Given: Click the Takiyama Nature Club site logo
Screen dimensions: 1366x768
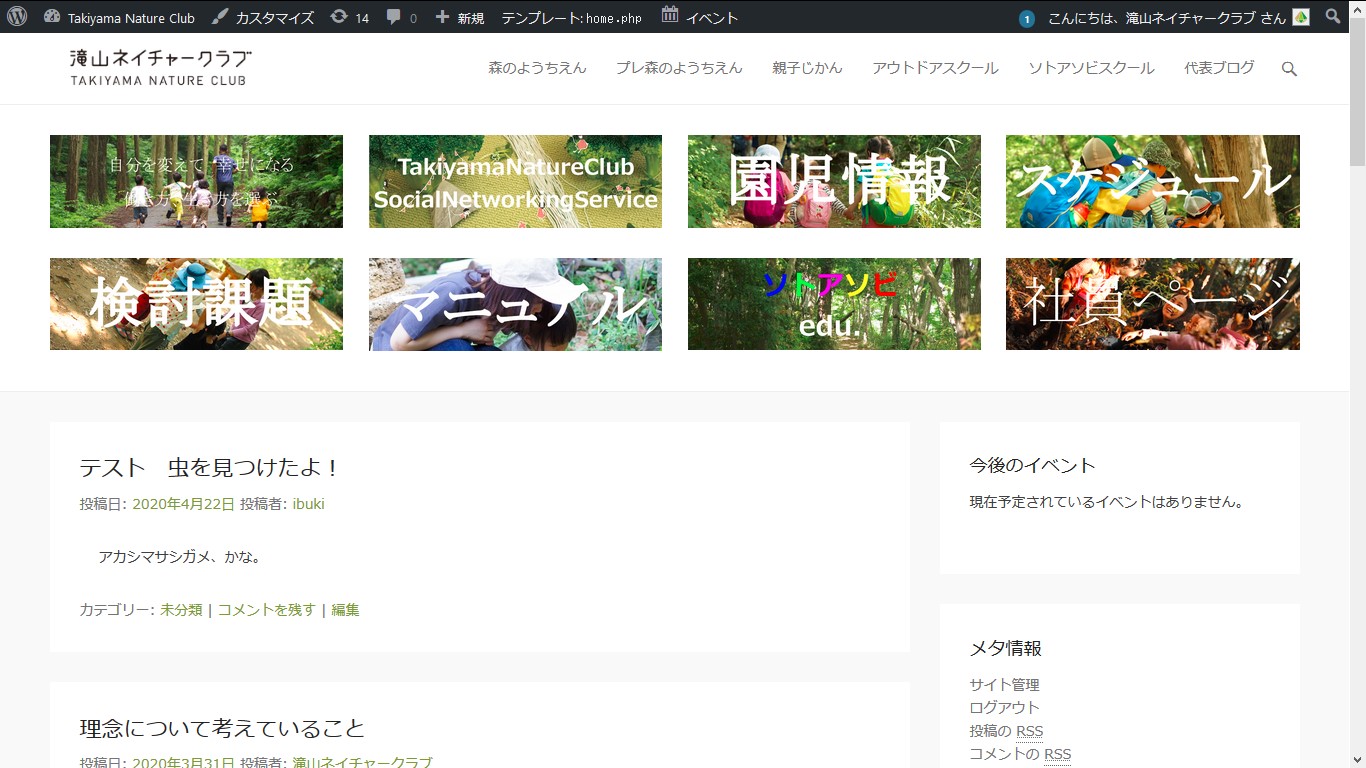Looking at the screenshot, I should point(160,68).
